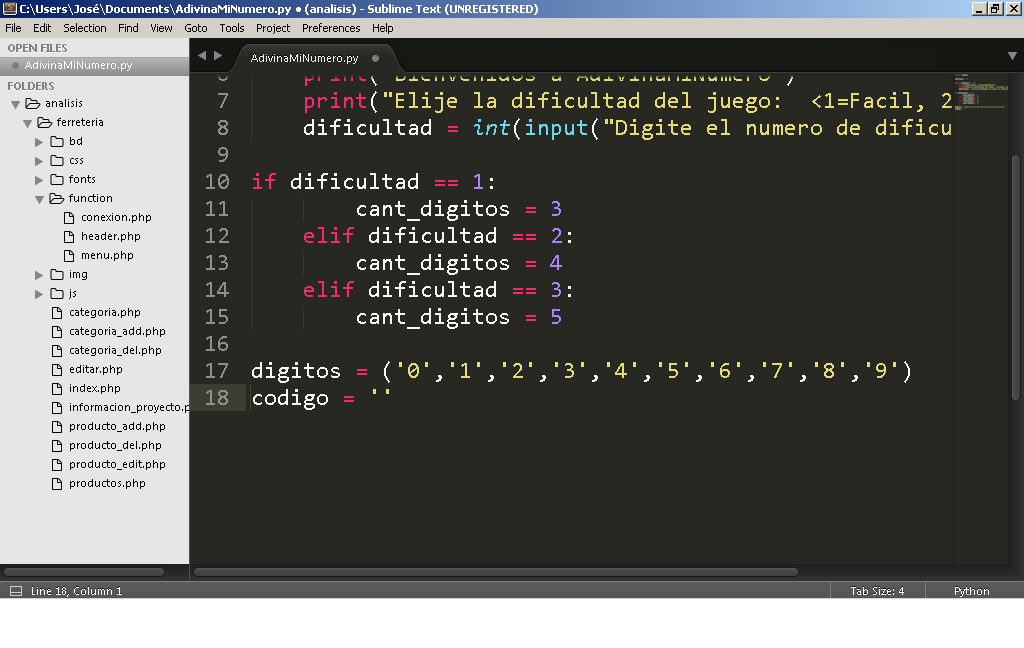Expand the css folder

39,161
